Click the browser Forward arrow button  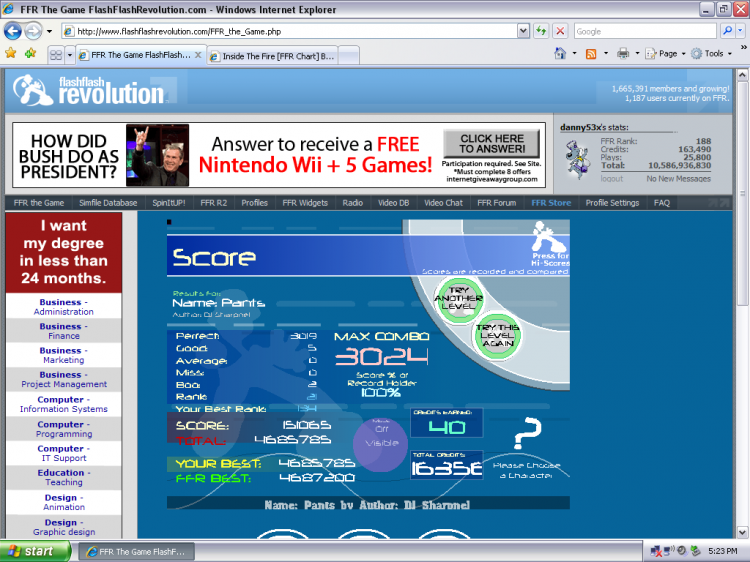point(33,32)
